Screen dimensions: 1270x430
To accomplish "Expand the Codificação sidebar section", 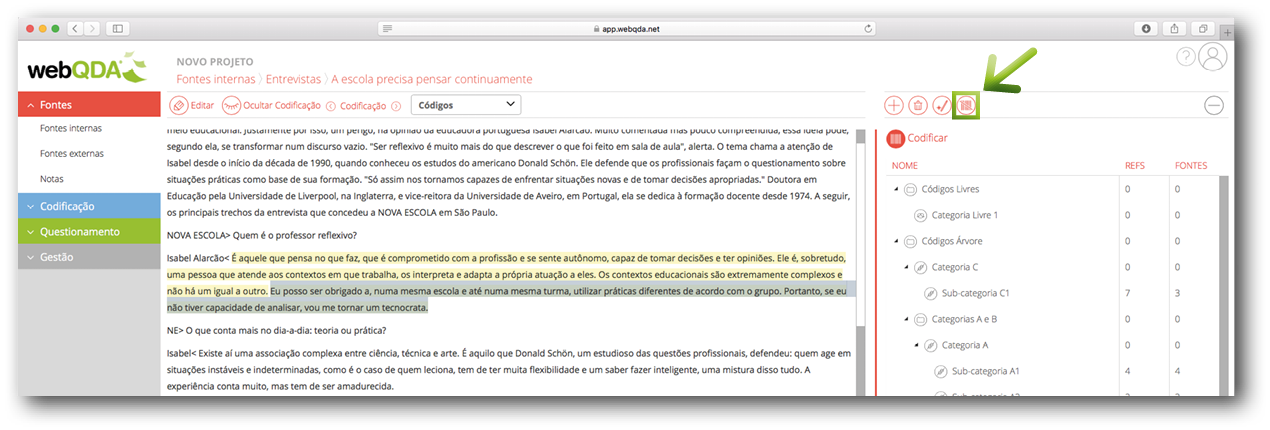I will click(x=89, y=206).
